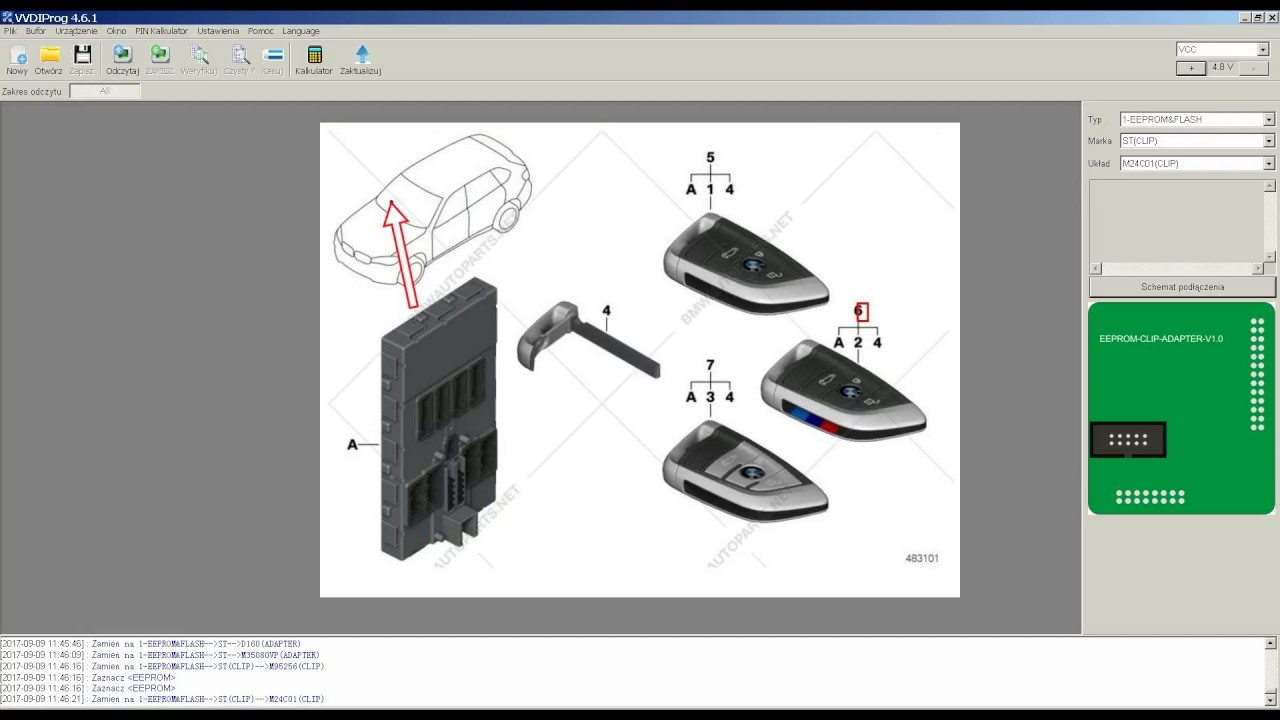Open the Okno menu
Screen dimensions: 1280x720
click(x=117, y=31)
